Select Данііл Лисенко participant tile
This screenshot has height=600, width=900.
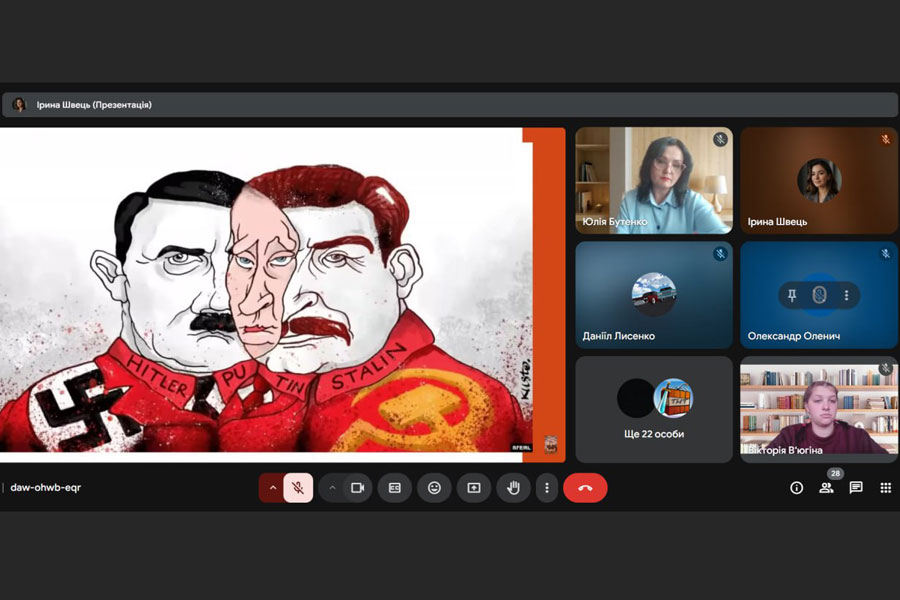pyautogui.click(x=654, y=295)
